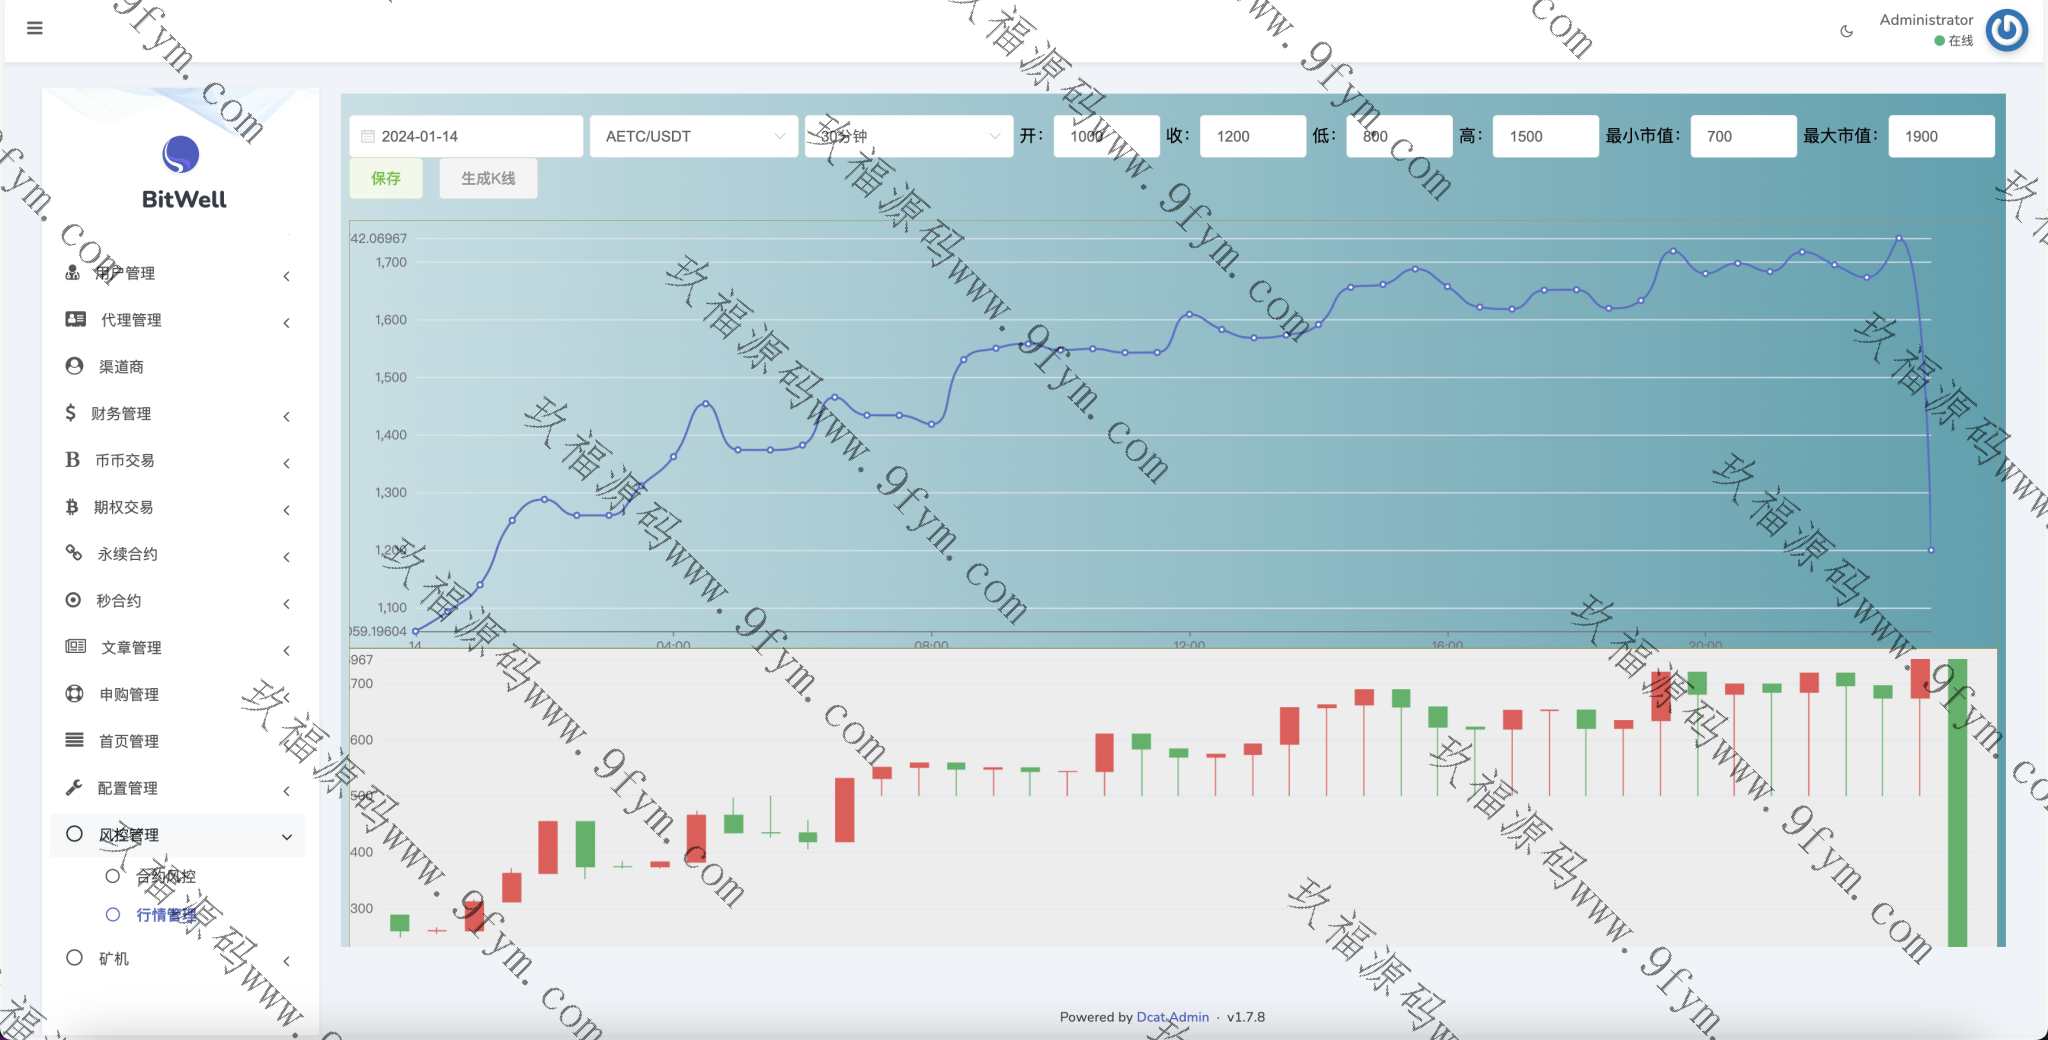Click the 生成K线 button
Image resolution: width=2048 pixels, height=1040 pixels.
coord(488,178)
